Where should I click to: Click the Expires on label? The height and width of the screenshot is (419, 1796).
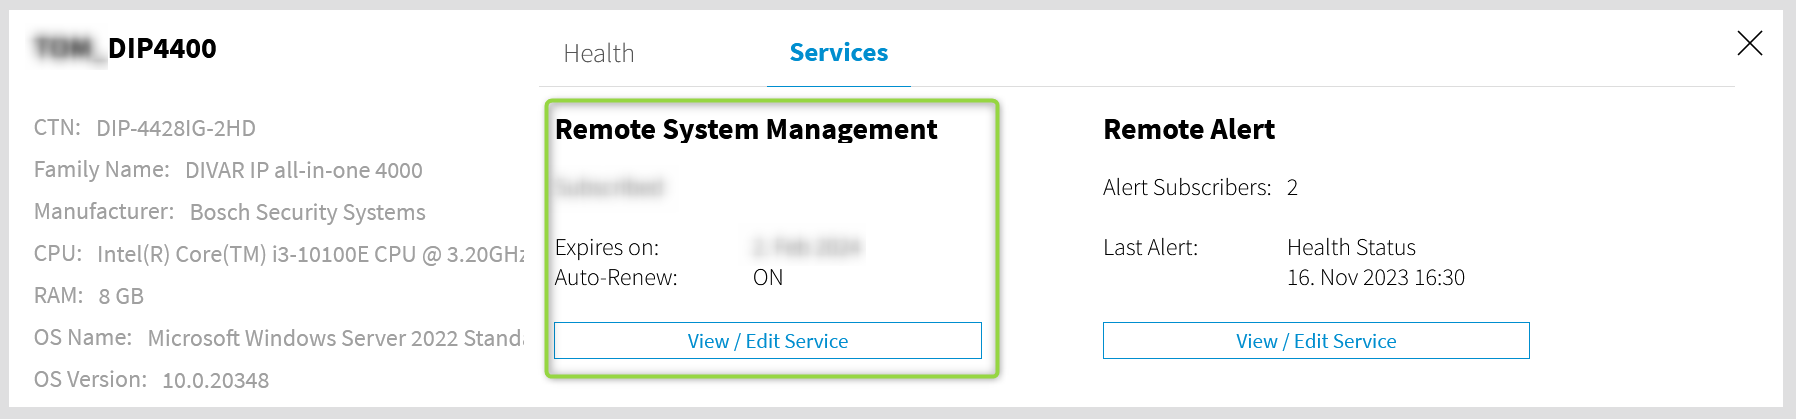[606, 248]
